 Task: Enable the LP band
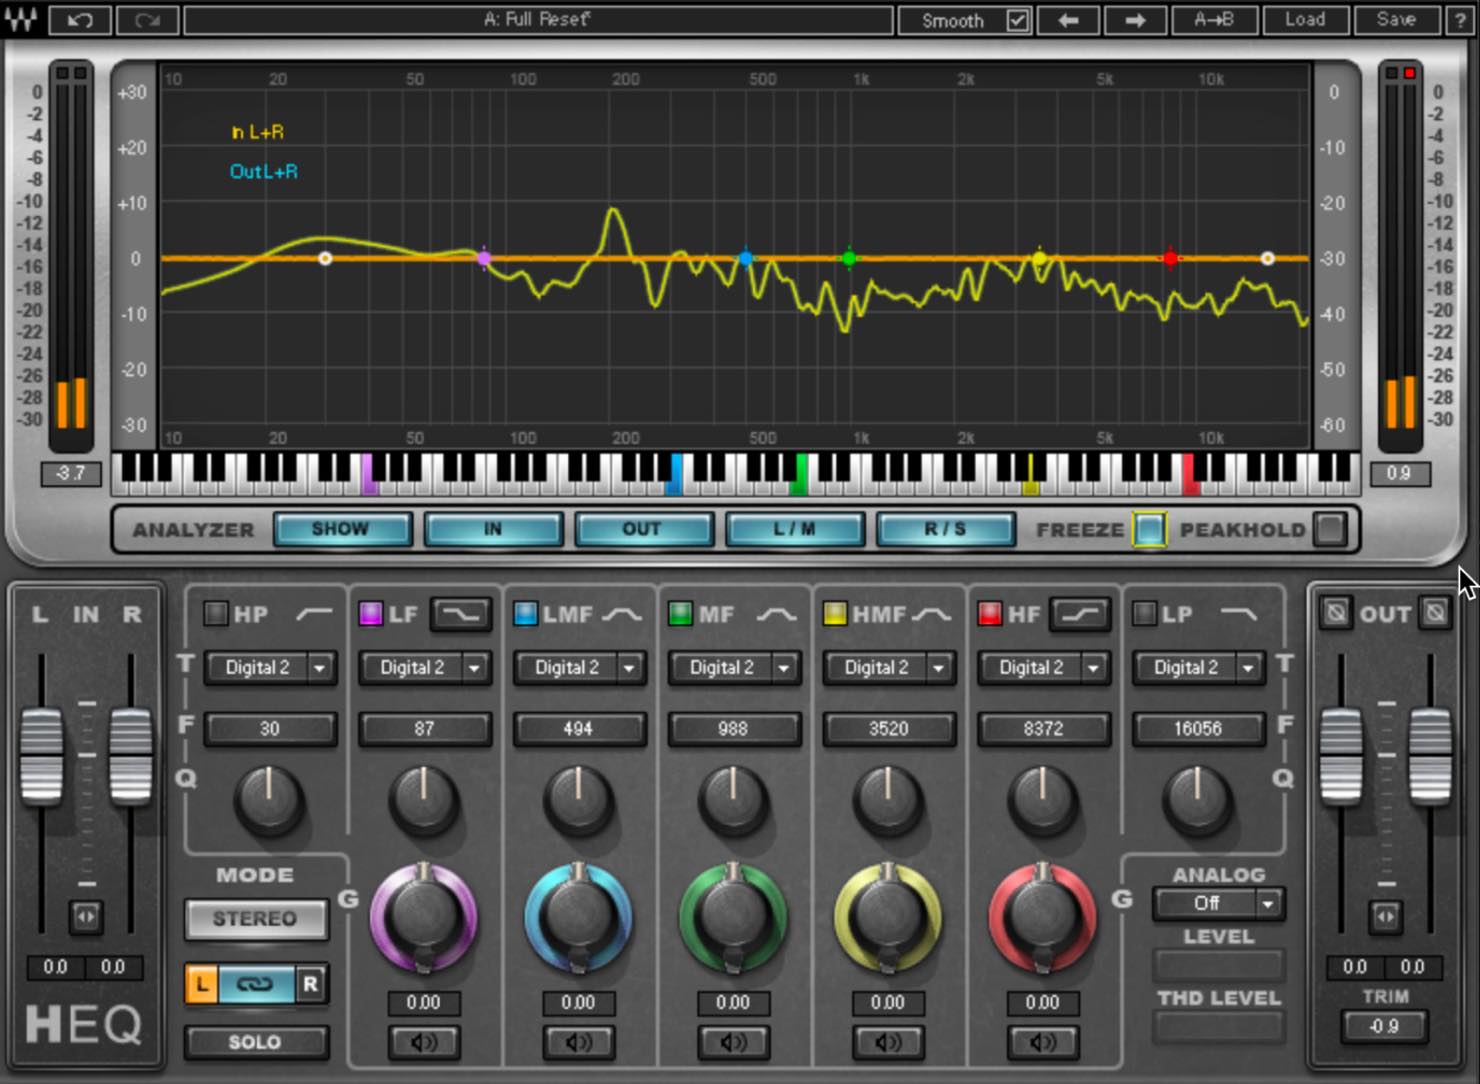pos(1144,613)
